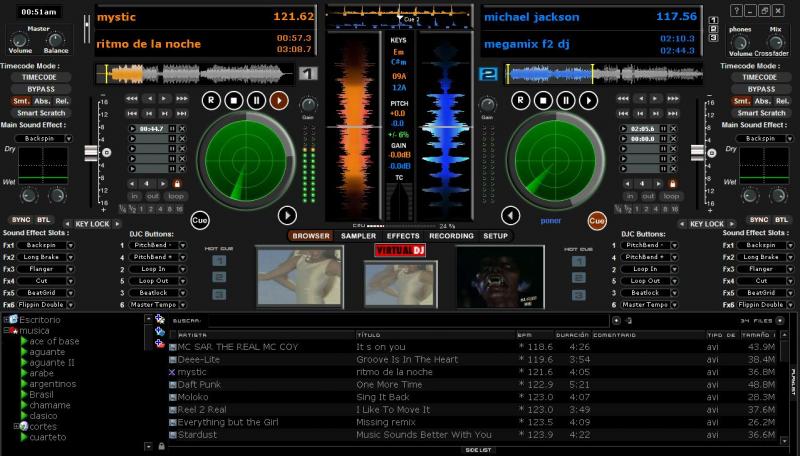800x456 pixels.
Task: Toggle left deck BTL button
Action: pyautogui.click(x=43, y=220)
